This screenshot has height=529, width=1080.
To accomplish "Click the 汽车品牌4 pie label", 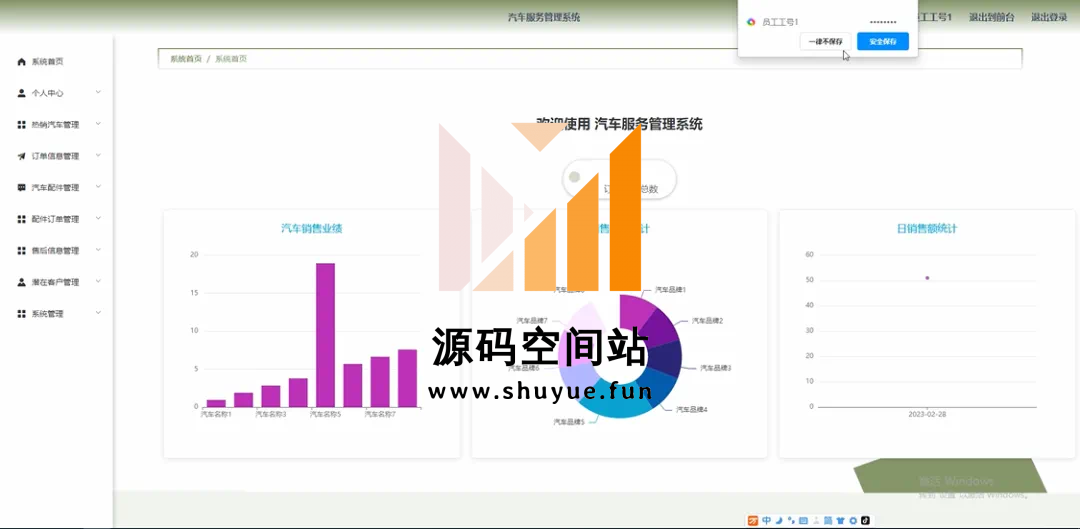I will pyautogui.click(x=692, y=409).
